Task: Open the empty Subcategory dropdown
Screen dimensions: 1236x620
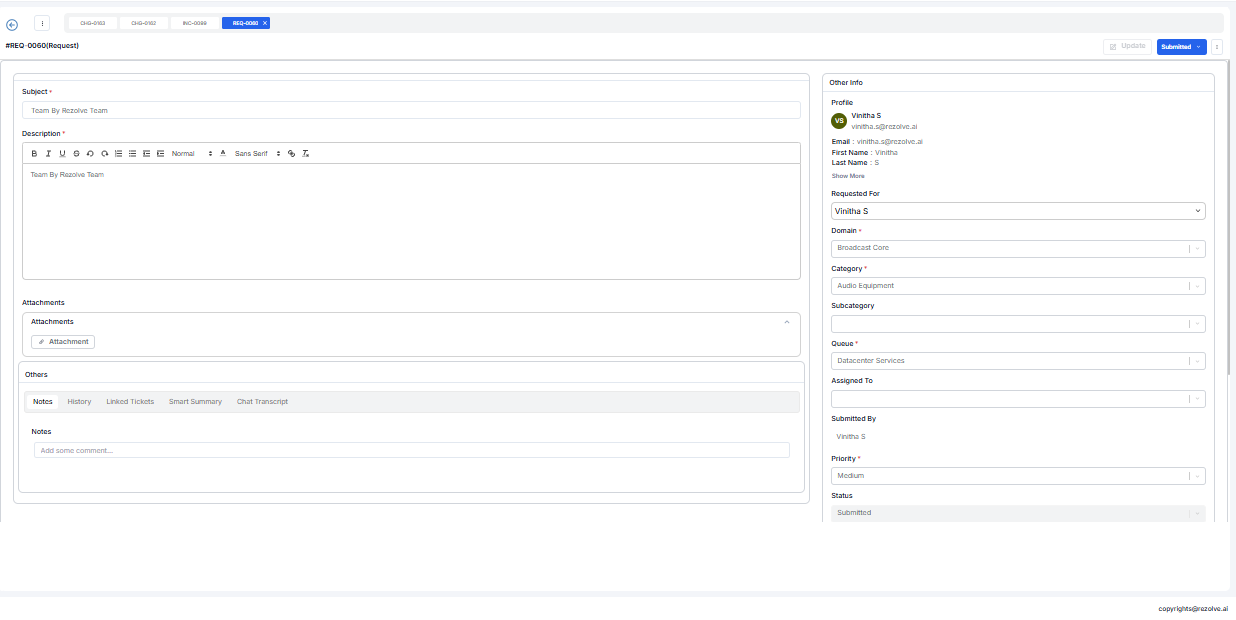Action: point(1018,323)
